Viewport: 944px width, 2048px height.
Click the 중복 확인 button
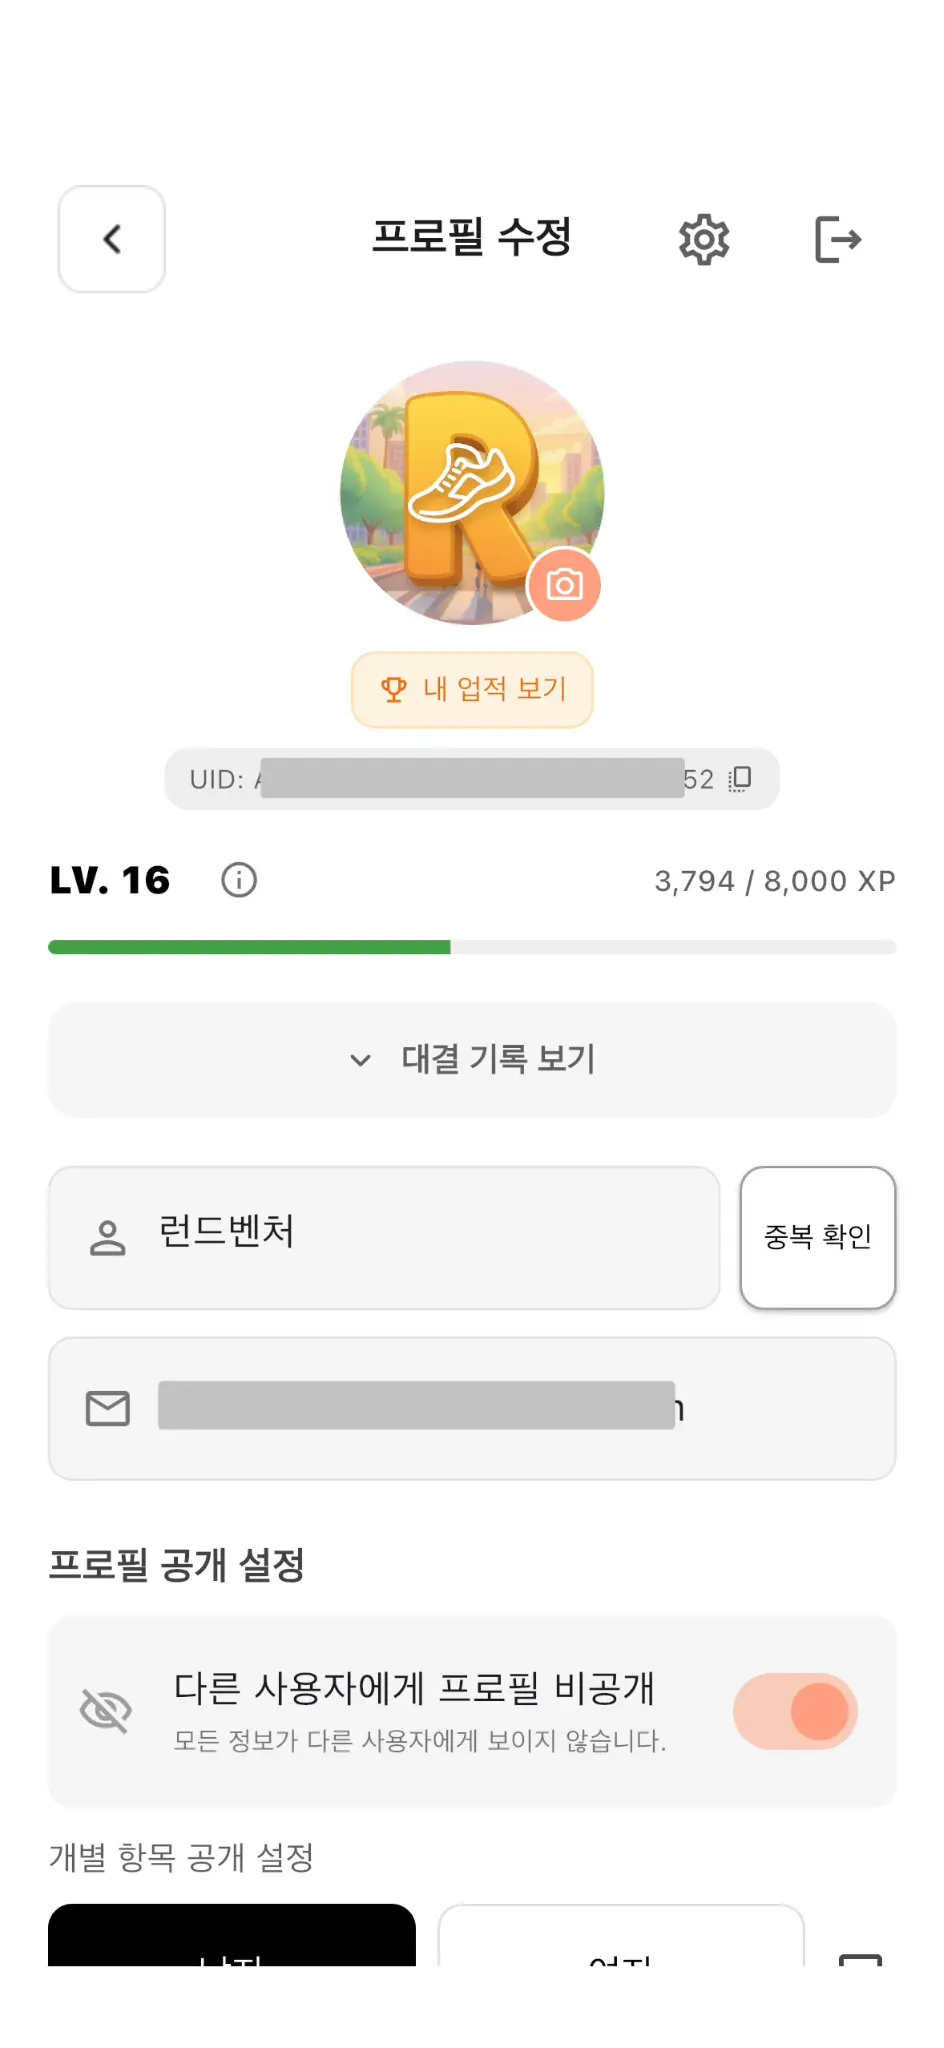point(818,1238)
